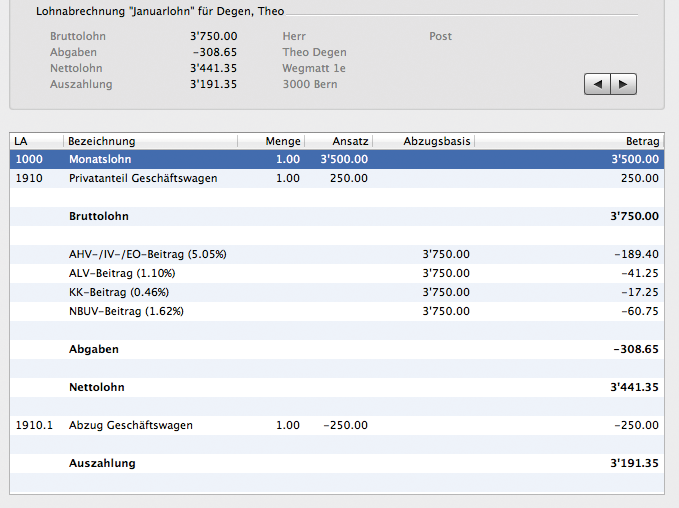Click the Ansatz value 3'500.00 for Monatslohn
Image resolution: width=679 pixels, height=508 pixels.
point(343,159)
